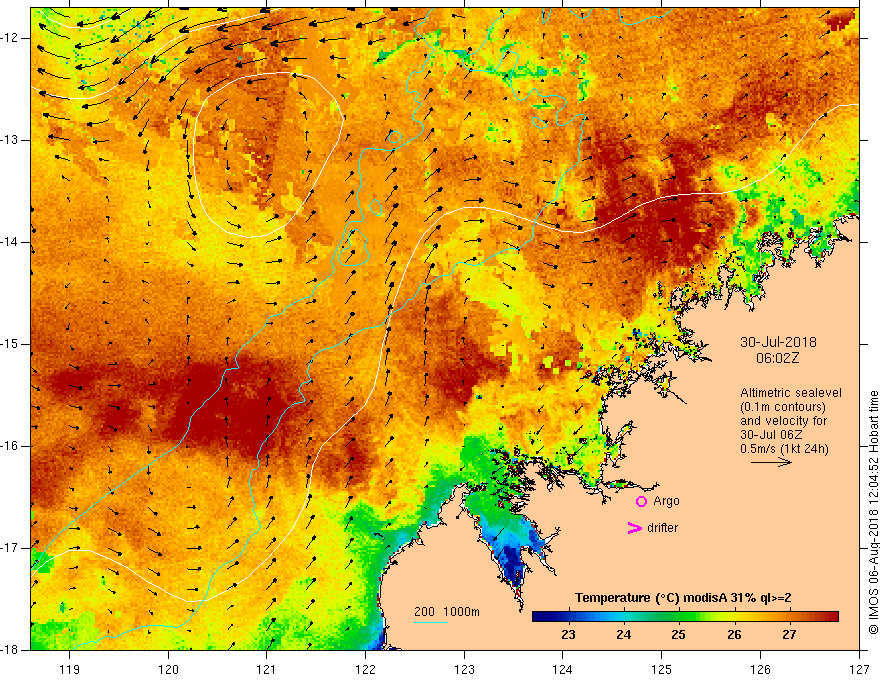Click the "200 1000m" isobath label
The image size is (880, 680).
coord(447,612)
